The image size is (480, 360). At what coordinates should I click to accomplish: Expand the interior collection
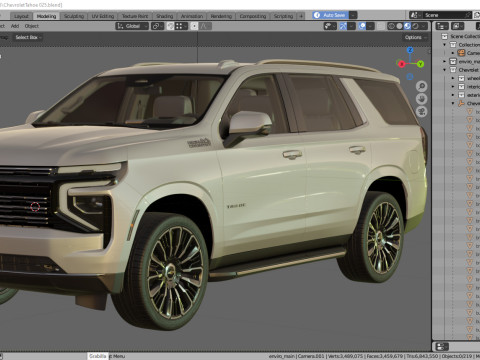pos(453,86)
